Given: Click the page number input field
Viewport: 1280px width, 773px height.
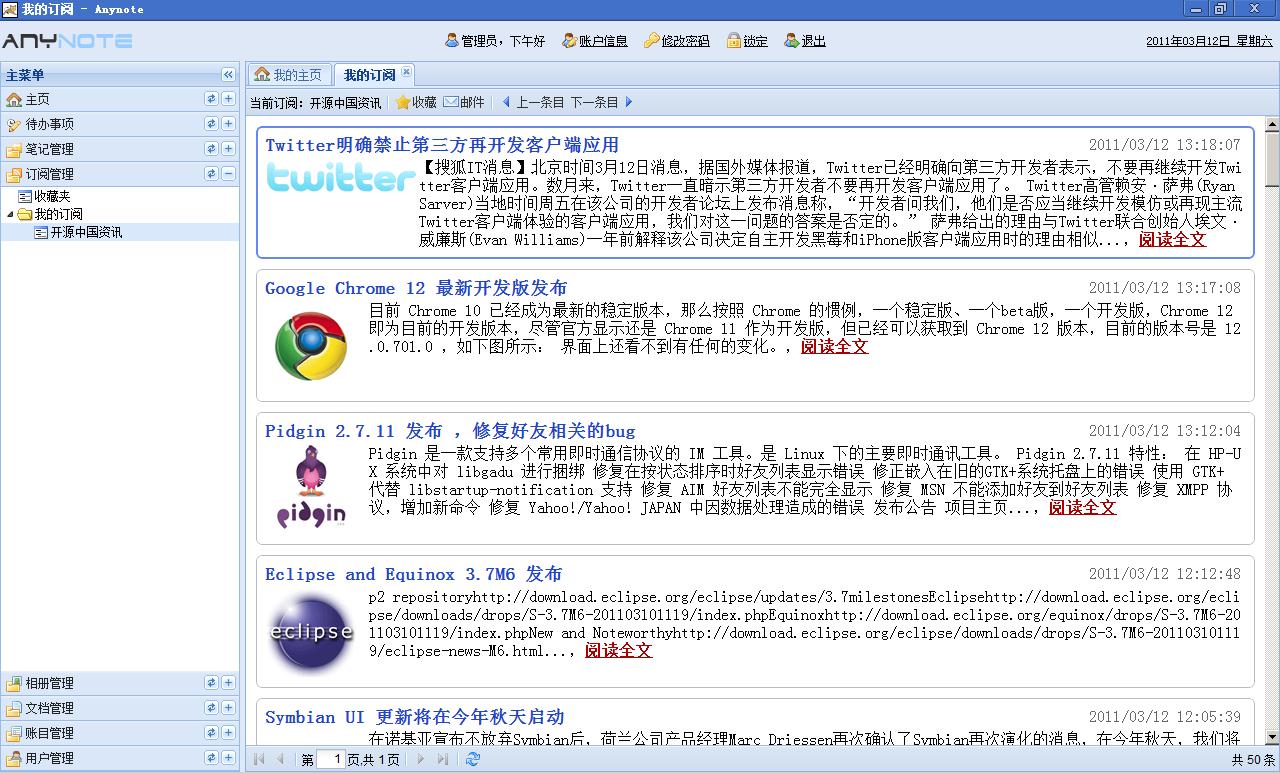Looking at the screenshot, I should coord(331,759).
